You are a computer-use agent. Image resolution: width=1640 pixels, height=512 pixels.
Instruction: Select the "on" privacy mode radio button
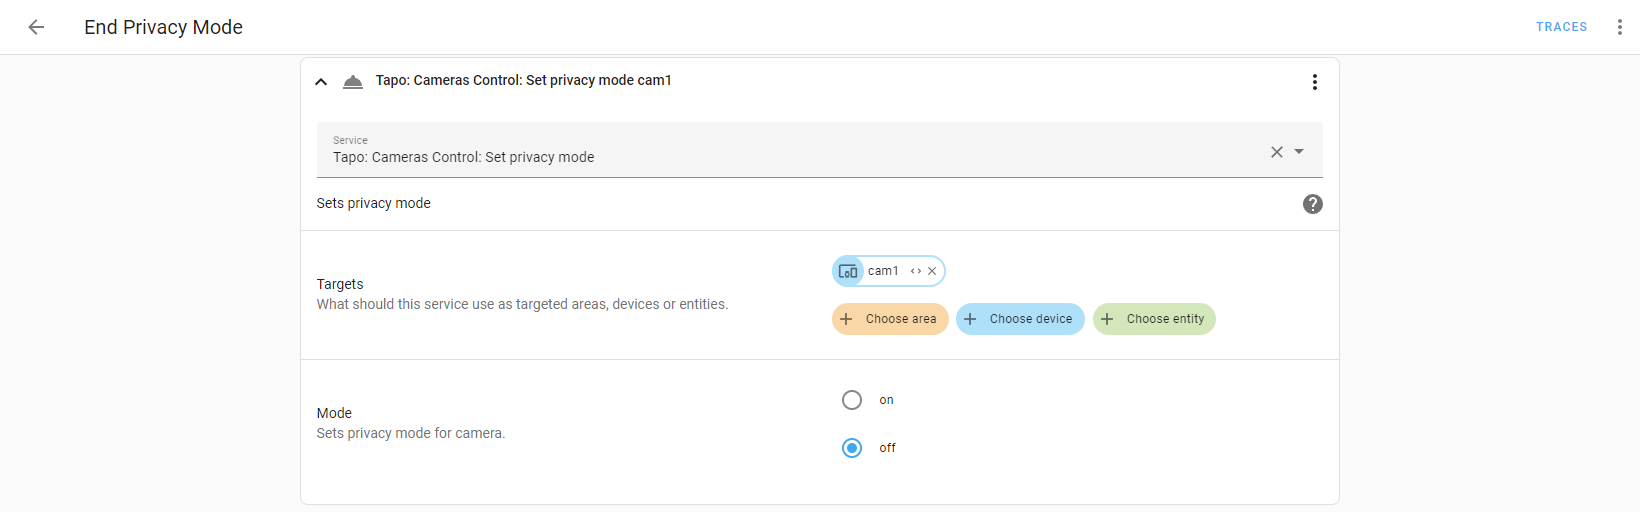[852, 400]
